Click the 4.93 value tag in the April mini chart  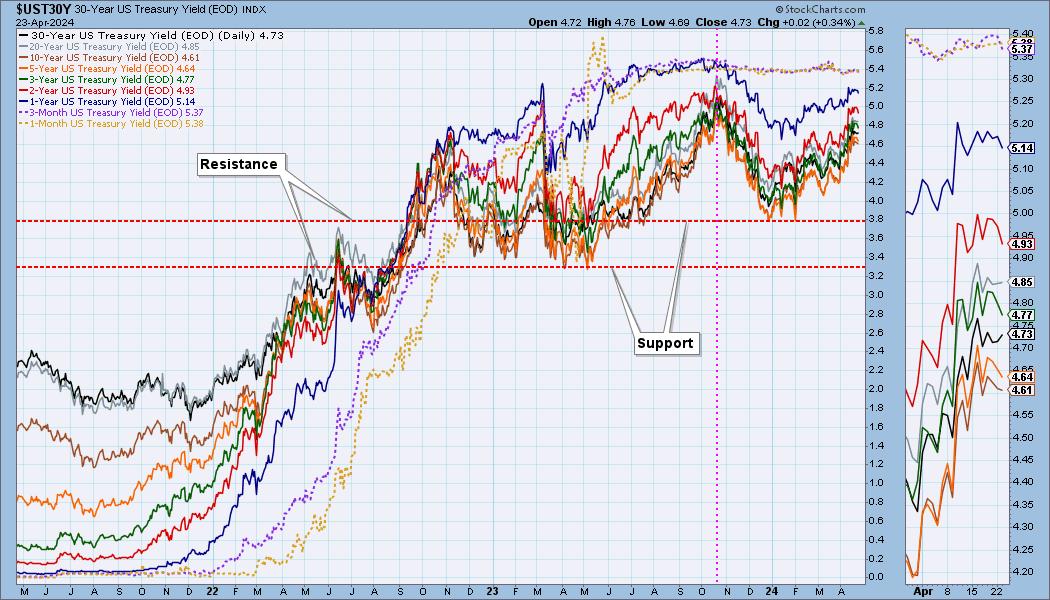(x=1022, y=244)
